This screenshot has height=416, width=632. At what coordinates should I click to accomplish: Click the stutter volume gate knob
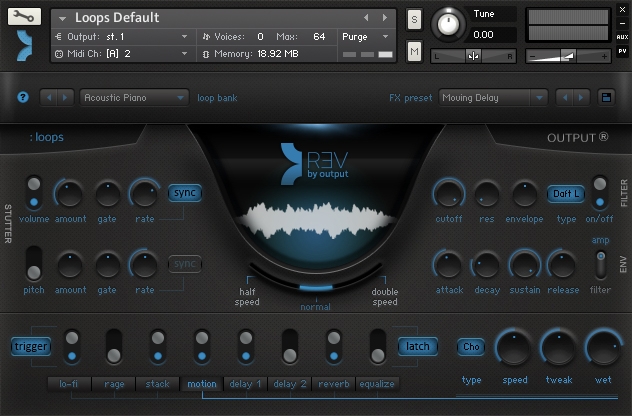[x=108, y=194]
